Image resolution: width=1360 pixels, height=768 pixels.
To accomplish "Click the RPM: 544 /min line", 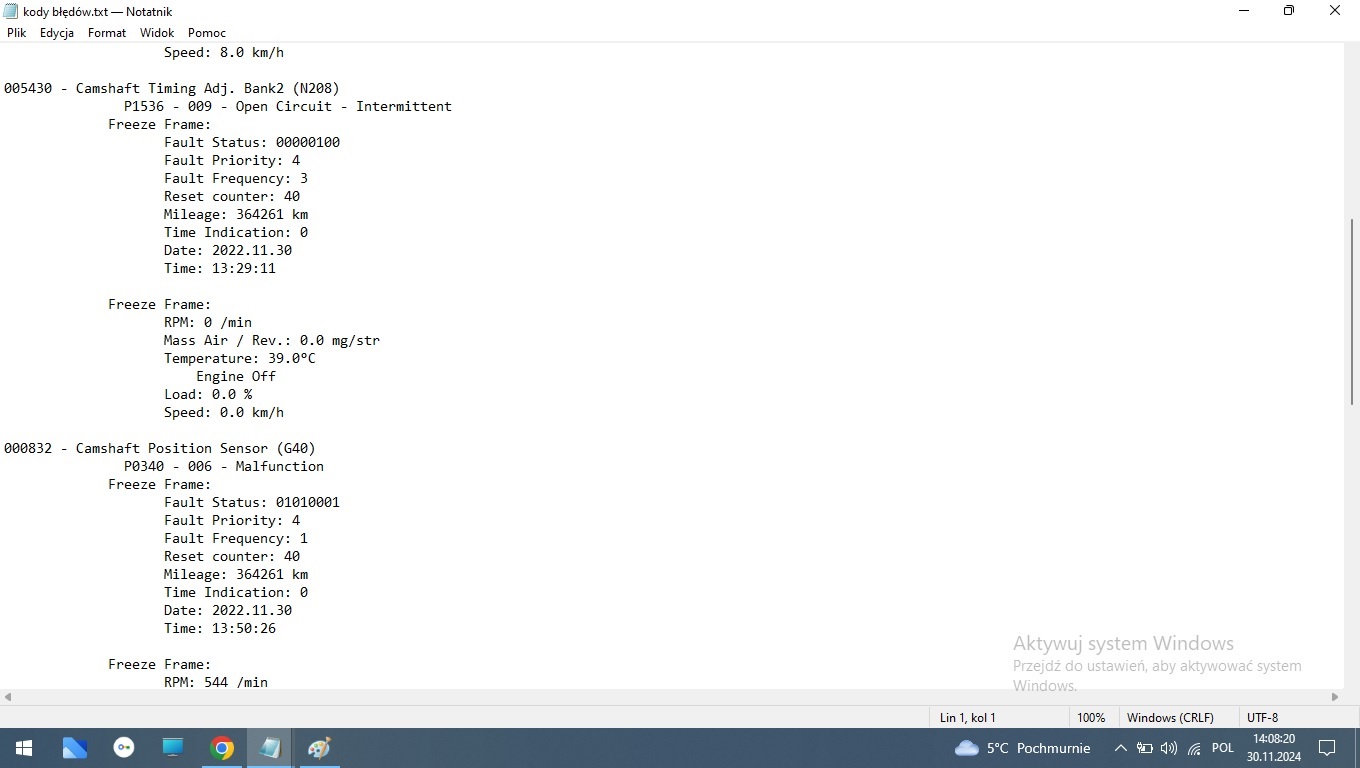I will point(216,681).
